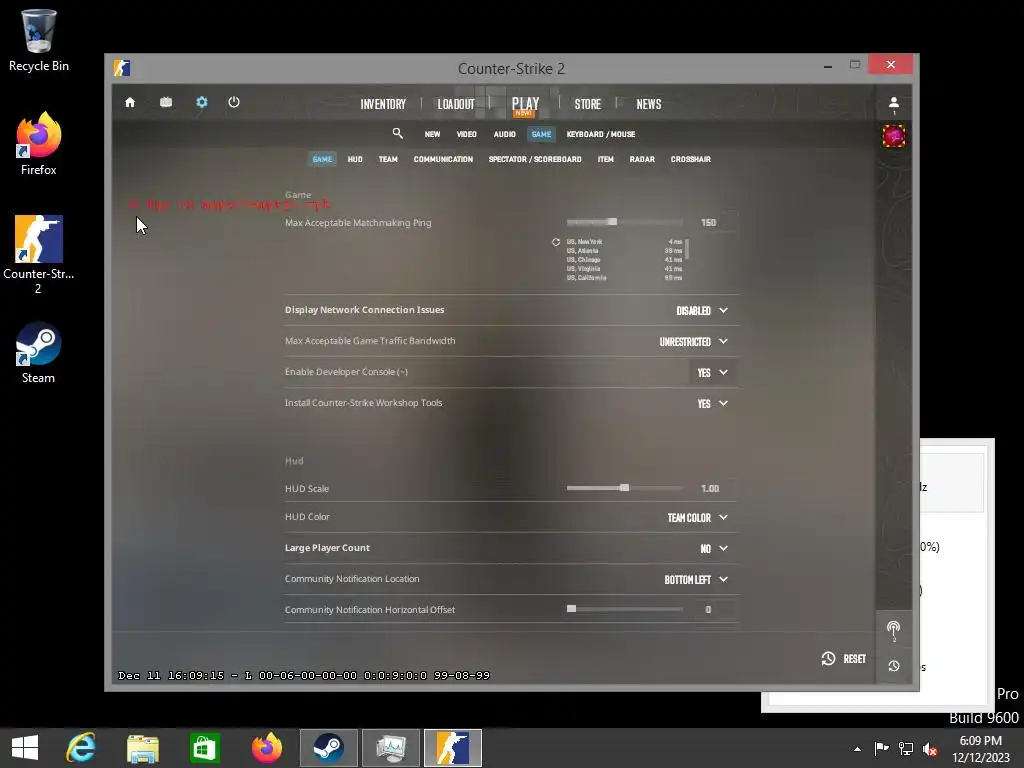1024x768 pixels.
Task: Open the Windows Store taskbar icon
Action: pos(205,748)
